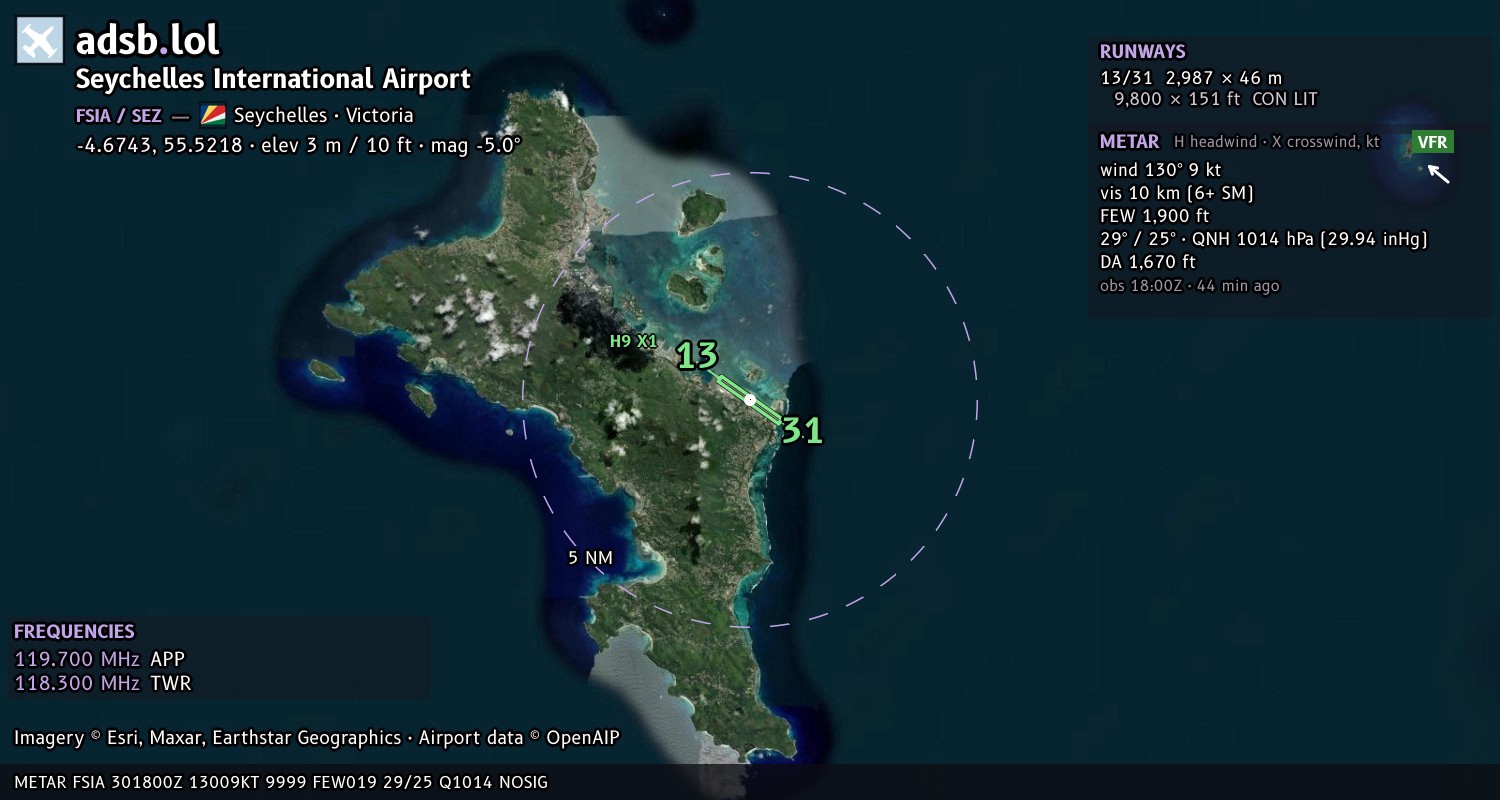
Task: Click the Seychelles flag icon
Action: point(213,115)
